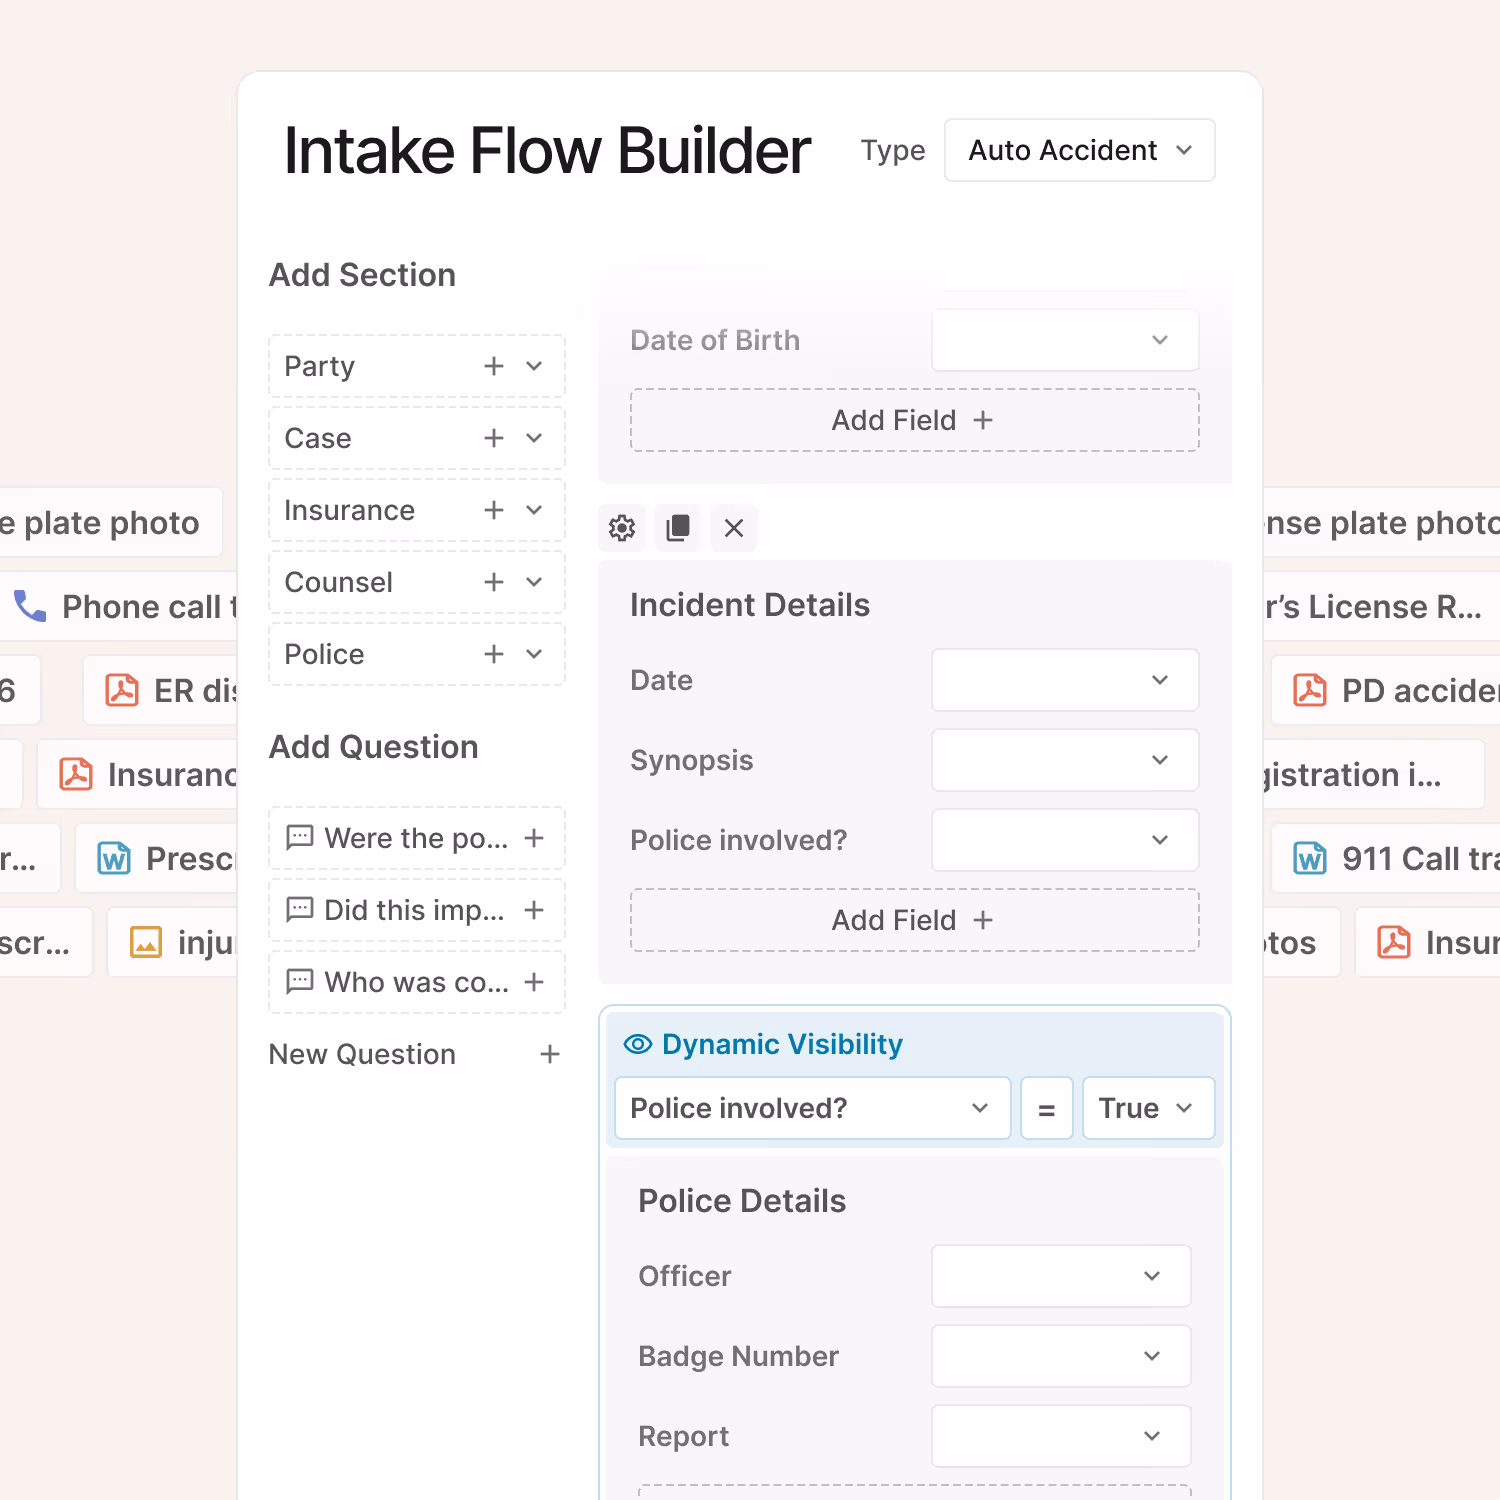Expand the Case section chevron
The width and height of the screenshot is (1500, 1500).
(x=534, y=438)
